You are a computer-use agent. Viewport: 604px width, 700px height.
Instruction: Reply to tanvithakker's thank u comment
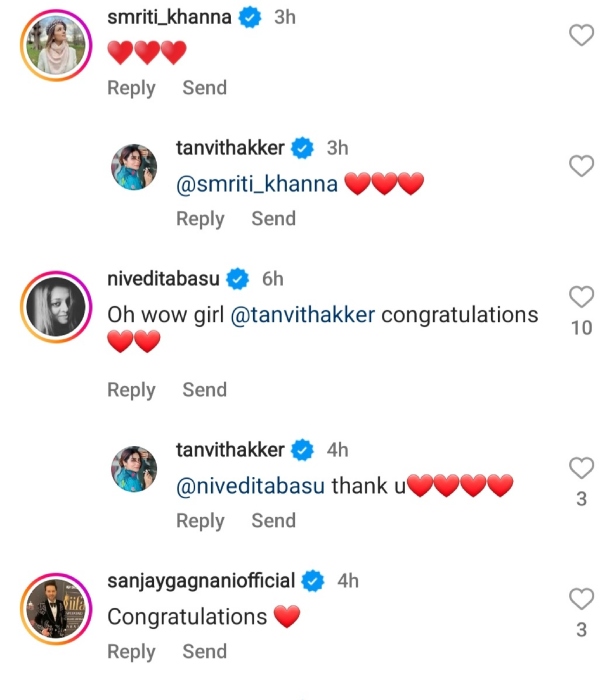pos(200,520)
